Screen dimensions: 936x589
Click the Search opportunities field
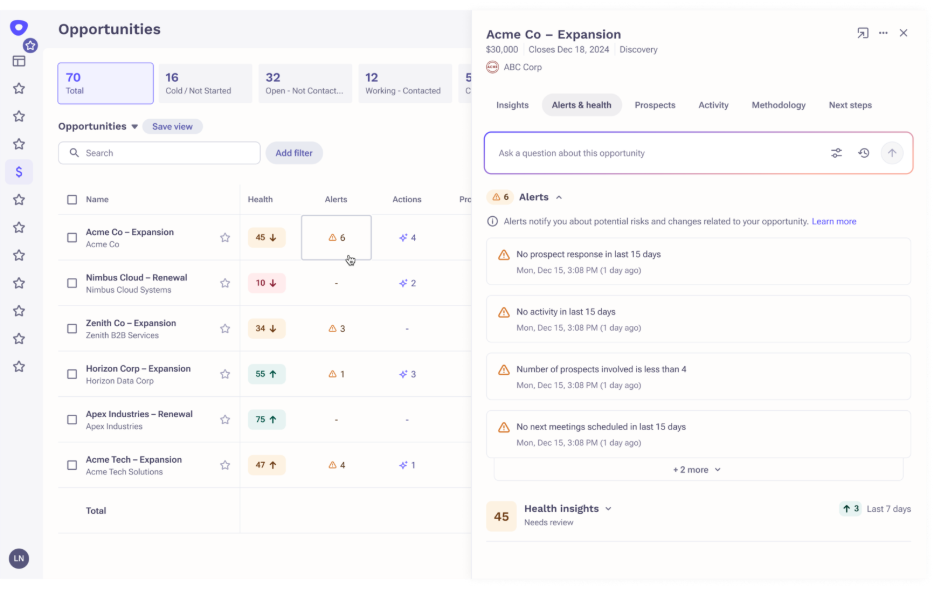(159, 153)
